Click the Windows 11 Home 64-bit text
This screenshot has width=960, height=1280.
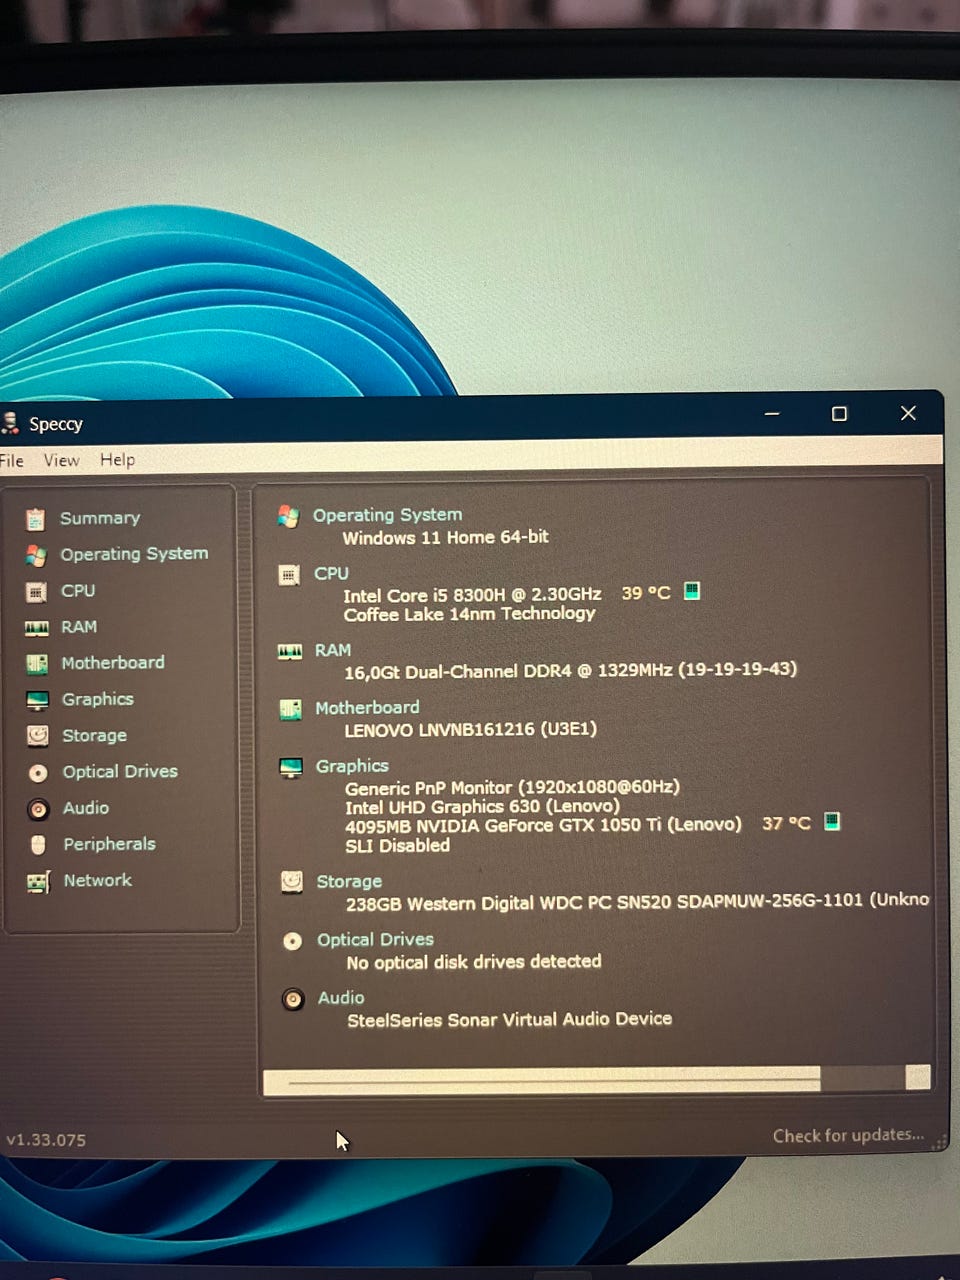point(445,537)
